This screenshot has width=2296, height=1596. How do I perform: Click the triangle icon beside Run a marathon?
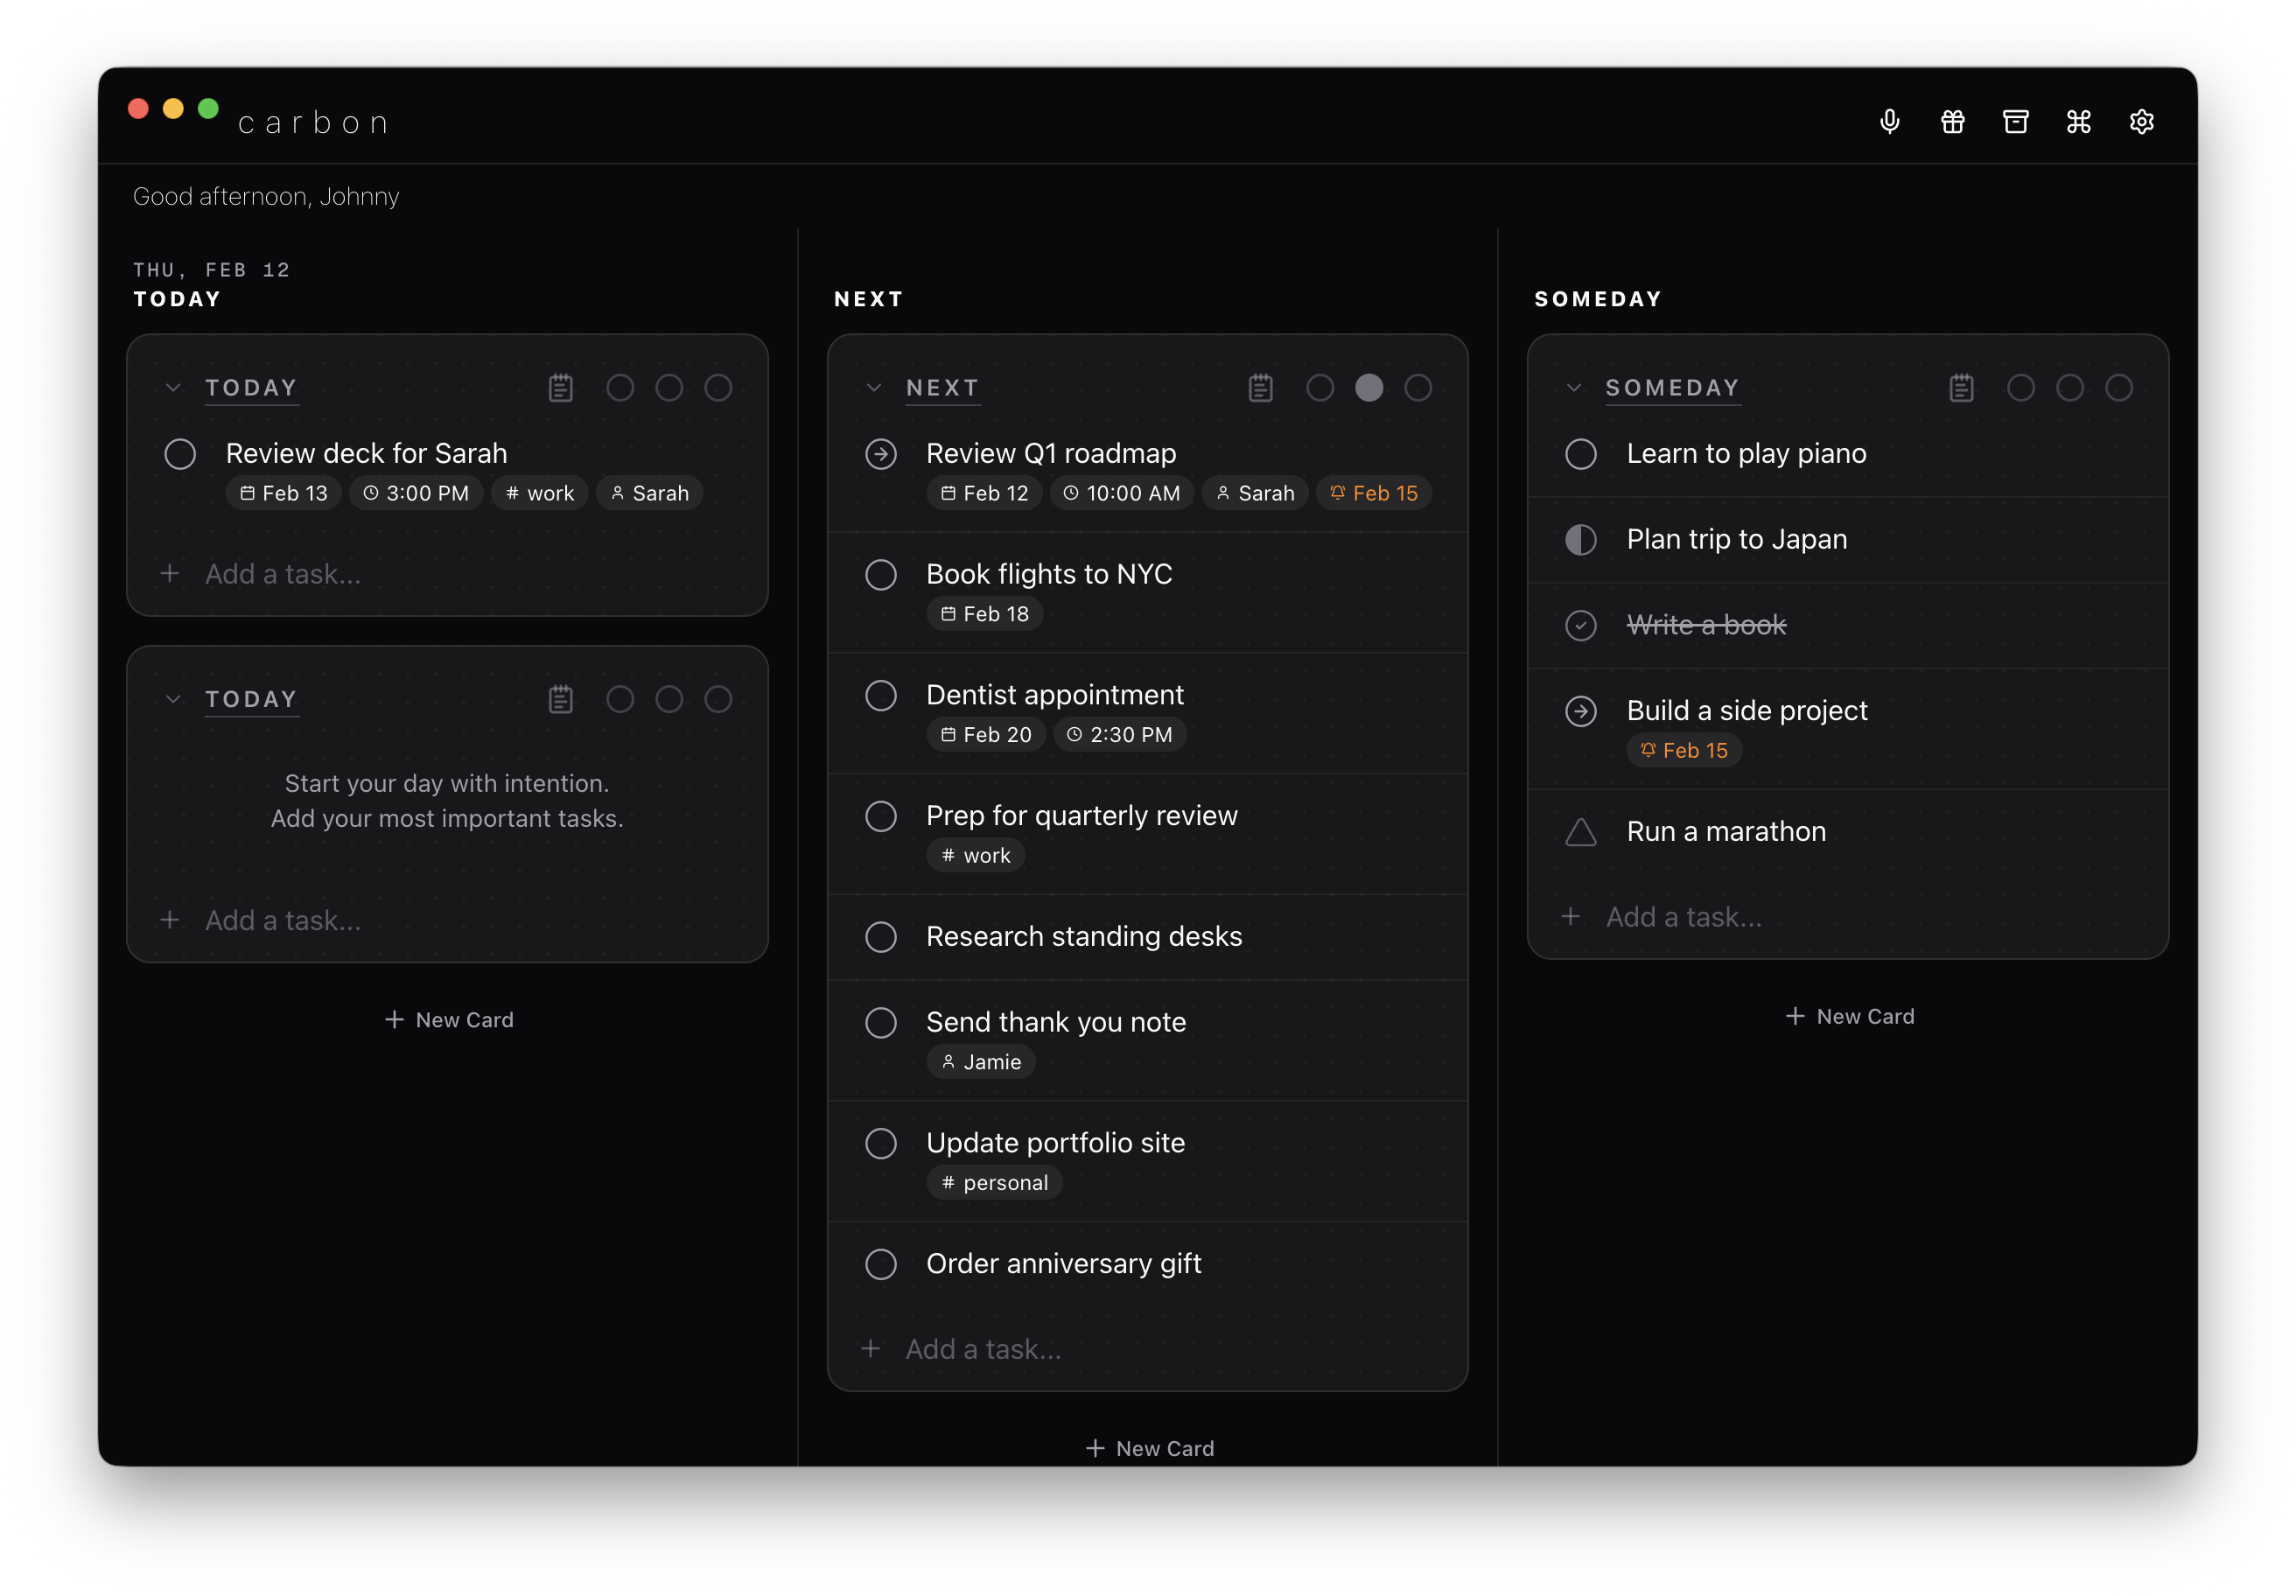(x=1580, y=831)
